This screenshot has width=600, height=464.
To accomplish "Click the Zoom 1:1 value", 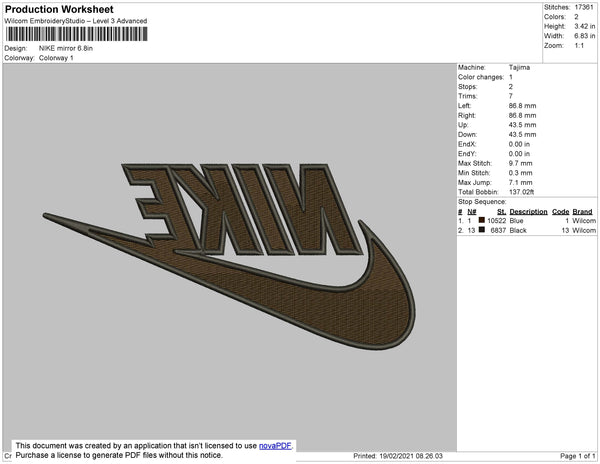I will (x=579, y=46).
